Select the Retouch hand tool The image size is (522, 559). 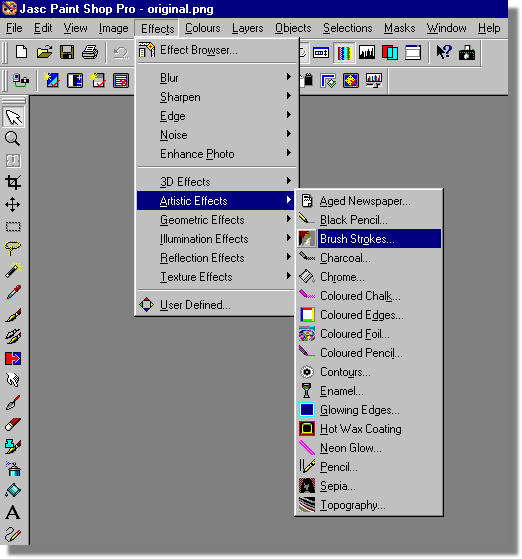[x=13, y=380]
